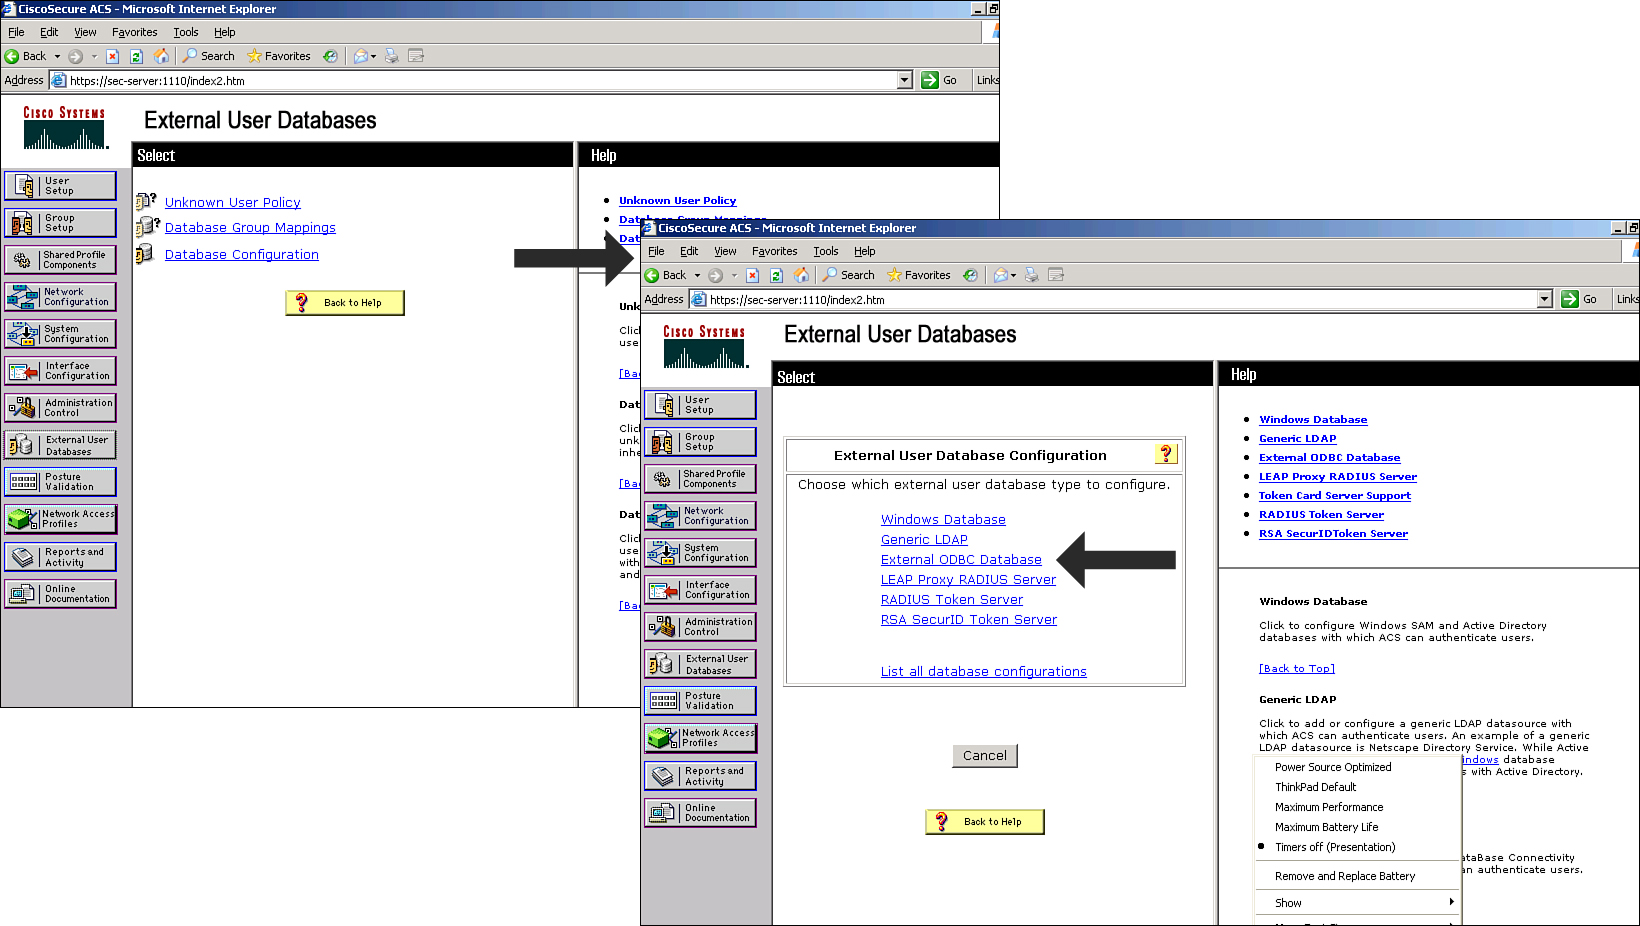Viewport: 1640px width, 926px height.
Task: Click Unknown User Policy link in Select pane
Action: 233,202
